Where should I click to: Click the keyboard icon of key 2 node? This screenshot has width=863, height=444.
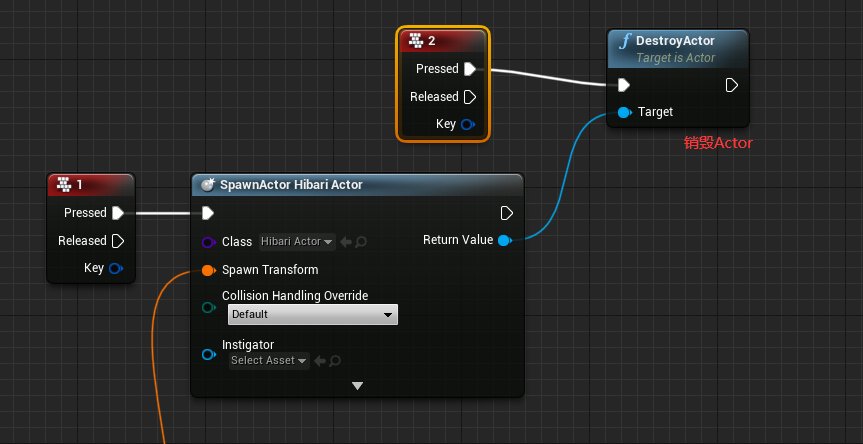[416, 40]
